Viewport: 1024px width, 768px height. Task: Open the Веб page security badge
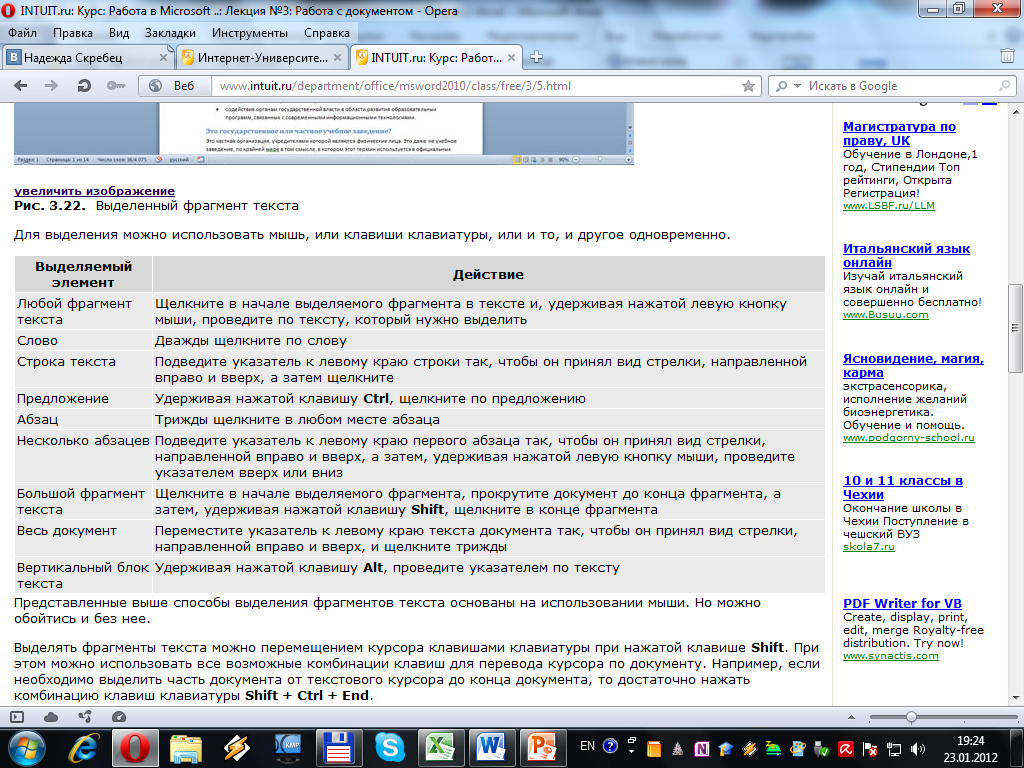pos(174,86)
